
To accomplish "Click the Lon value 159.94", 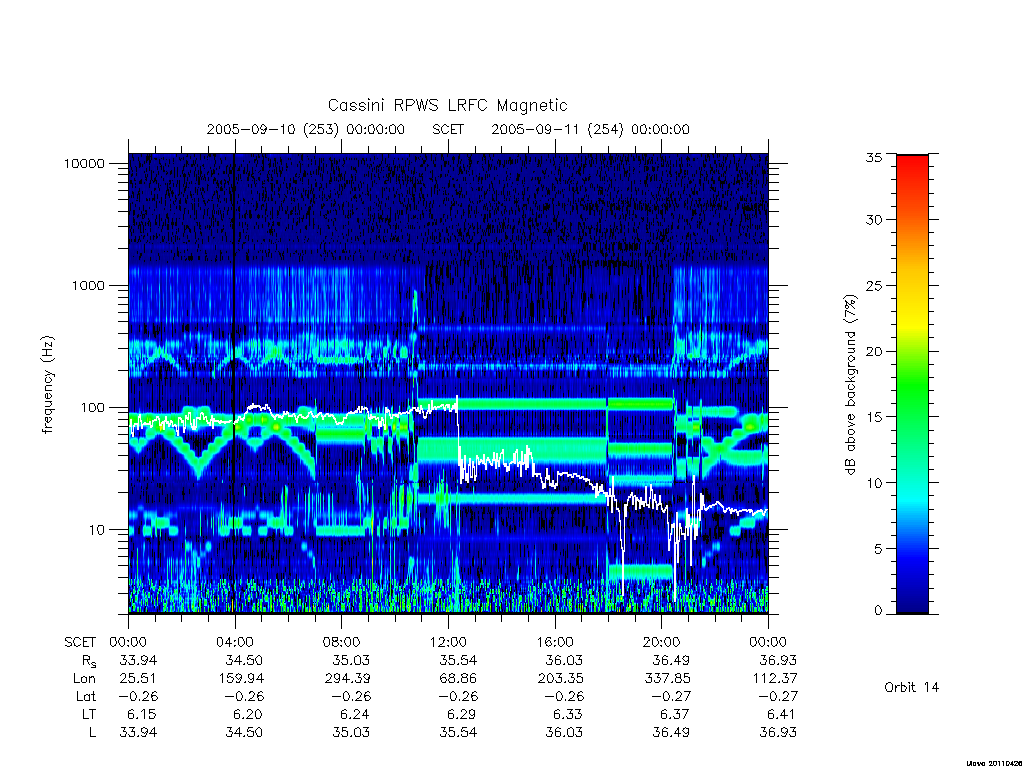I will point(241,679).
